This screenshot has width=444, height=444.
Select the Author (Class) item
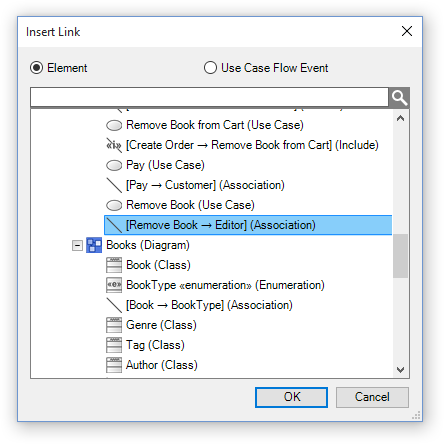[162, 365]
